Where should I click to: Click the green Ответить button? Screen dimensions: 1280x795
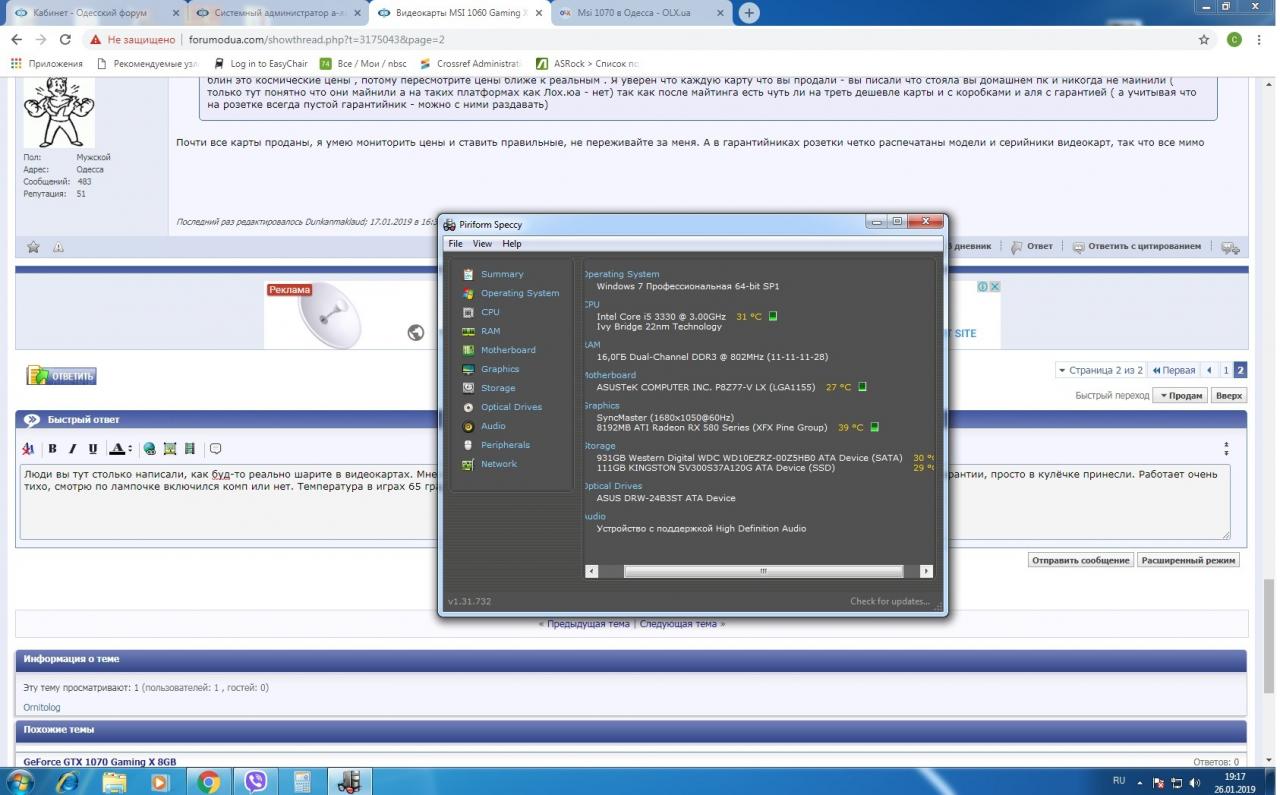[62, 376]
